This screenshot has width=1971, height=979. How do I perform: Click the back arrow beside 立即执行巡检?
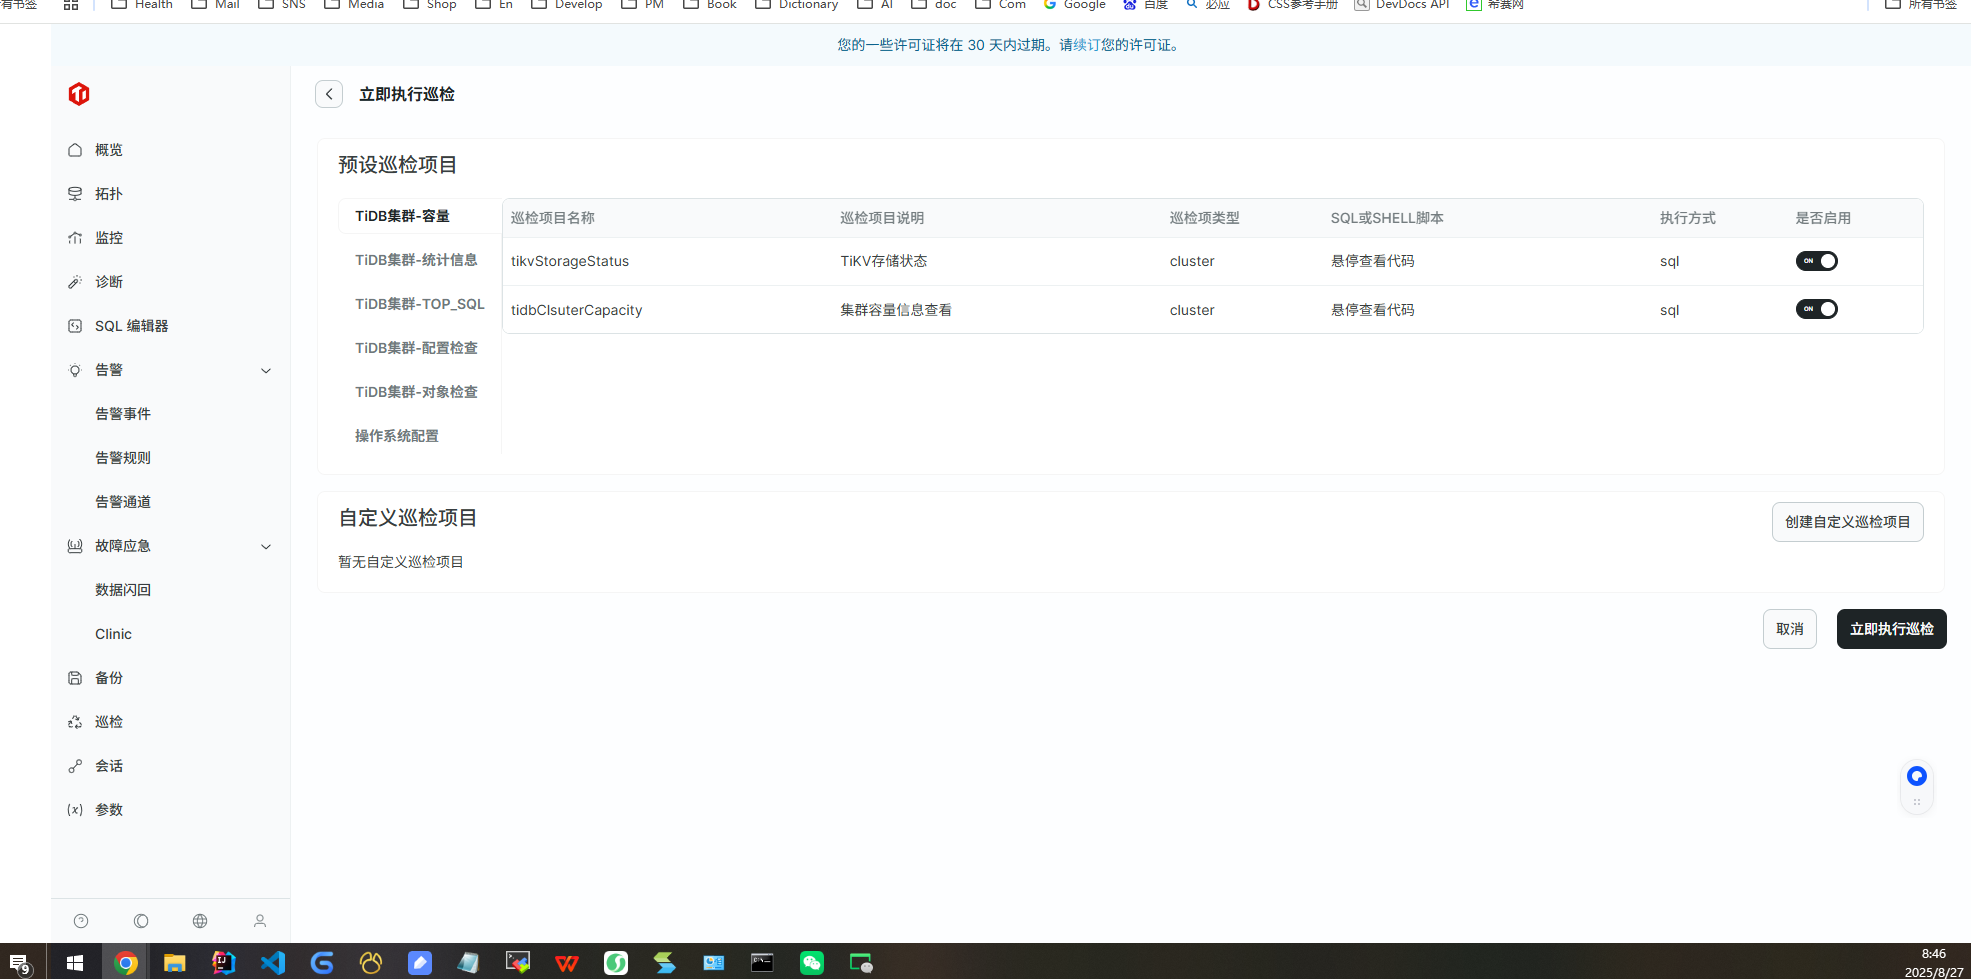click(329, 94)
